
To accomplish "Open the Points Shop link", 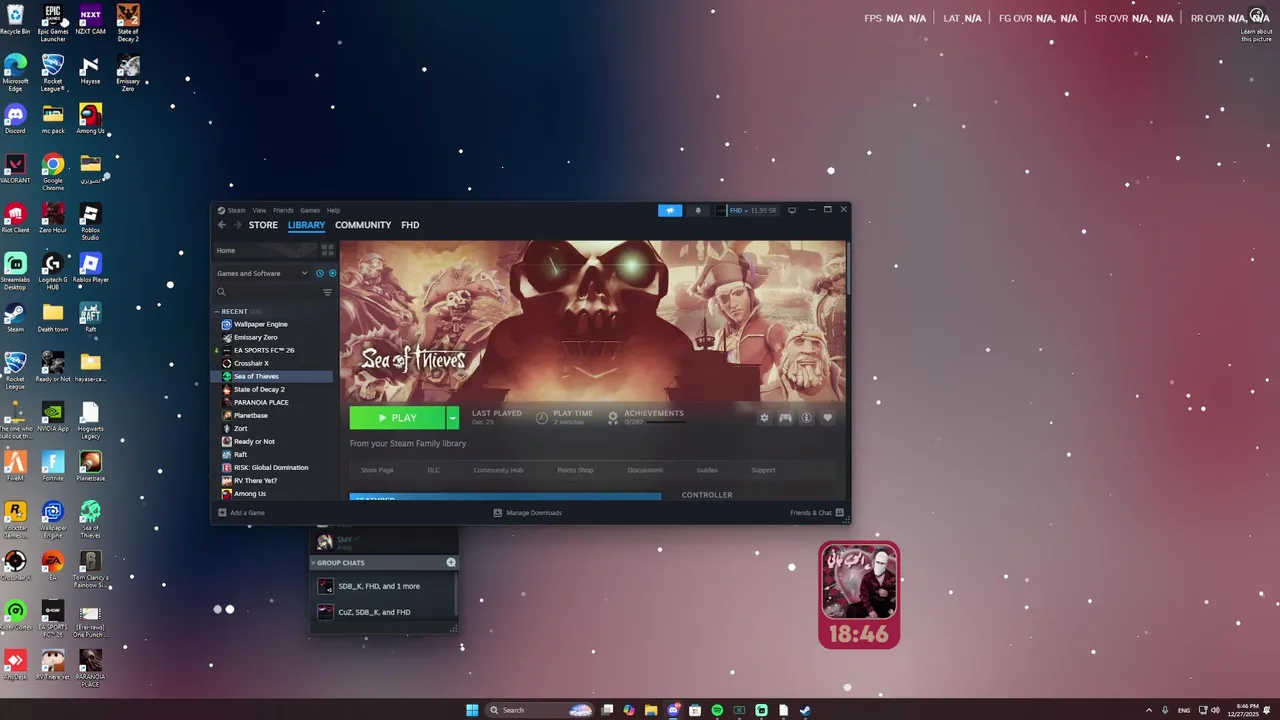I will (575, 470).
